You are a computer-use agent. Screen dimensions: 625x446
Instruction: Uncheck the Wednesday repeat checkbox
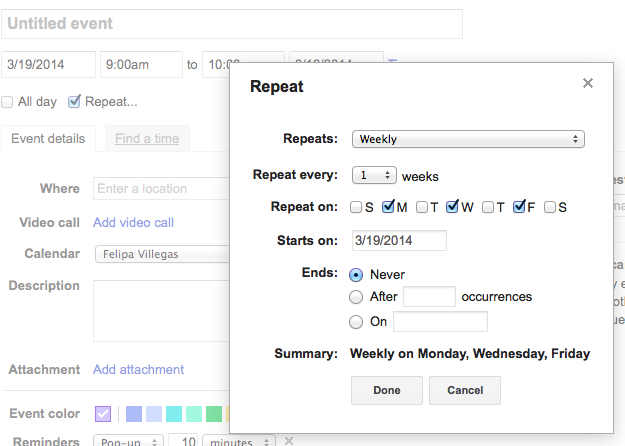tap(452, 206)
